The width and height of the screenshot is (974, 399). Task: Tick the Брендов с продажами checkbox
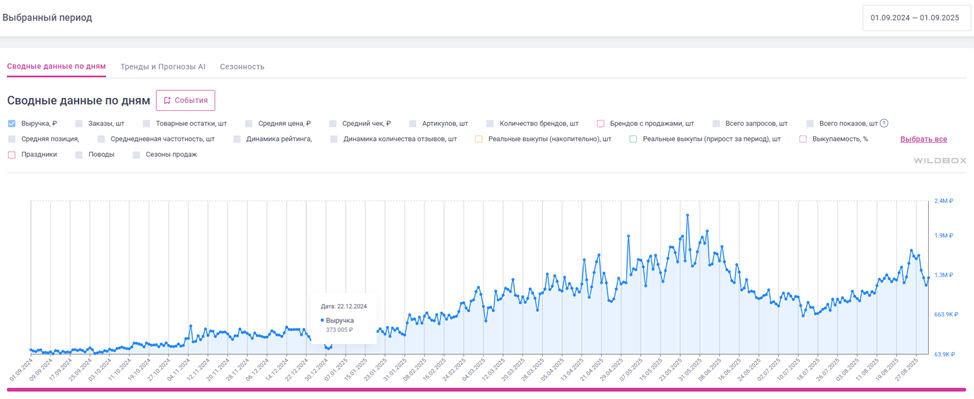click(601, 123)
